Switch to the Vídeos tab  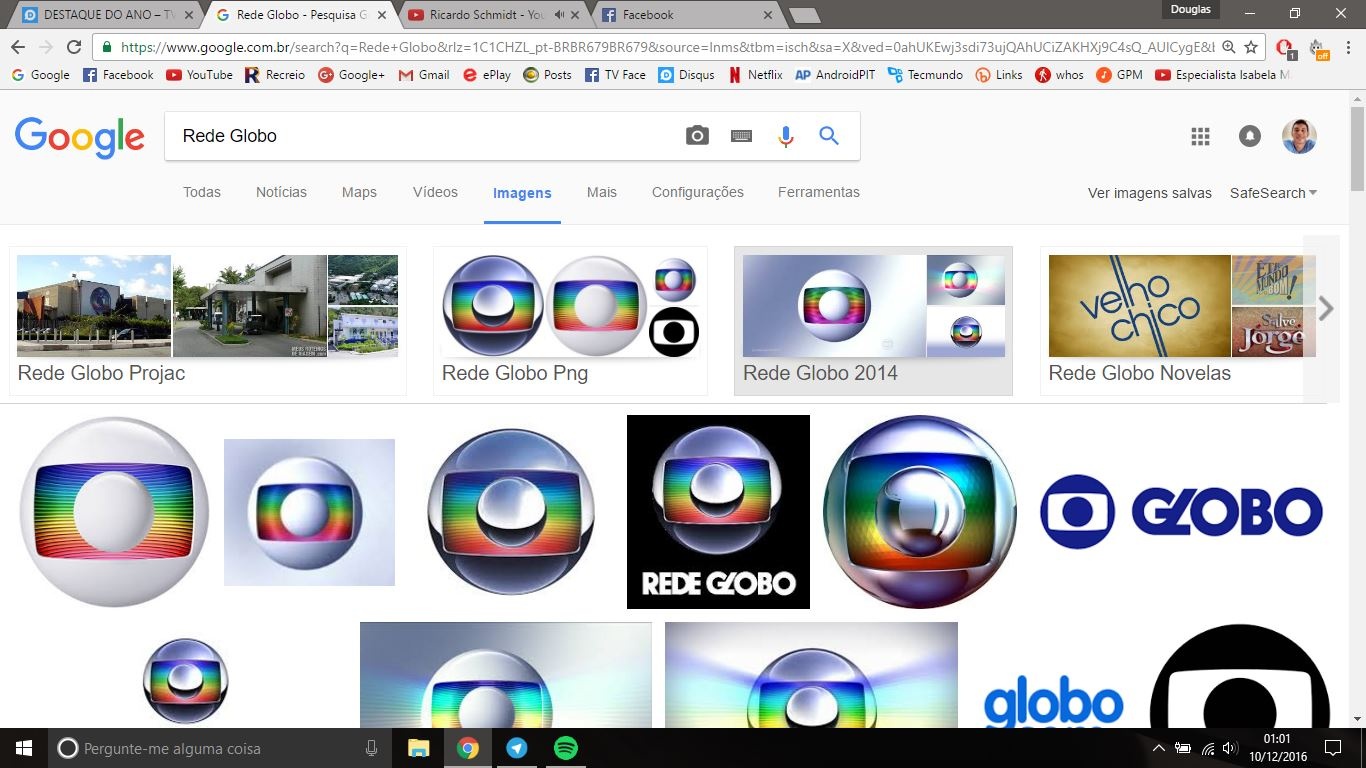[435, 192]
